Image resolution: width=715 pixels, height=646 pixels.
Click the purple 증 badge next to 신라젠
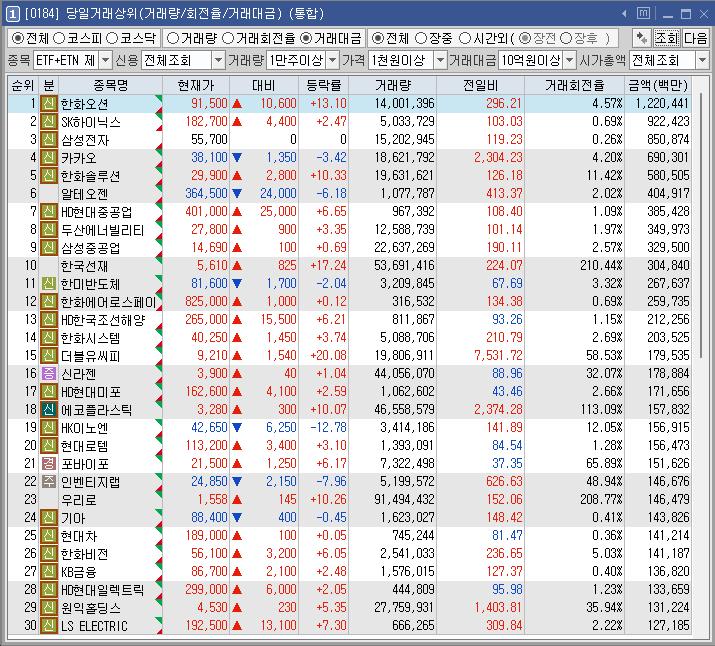point(48,373)
